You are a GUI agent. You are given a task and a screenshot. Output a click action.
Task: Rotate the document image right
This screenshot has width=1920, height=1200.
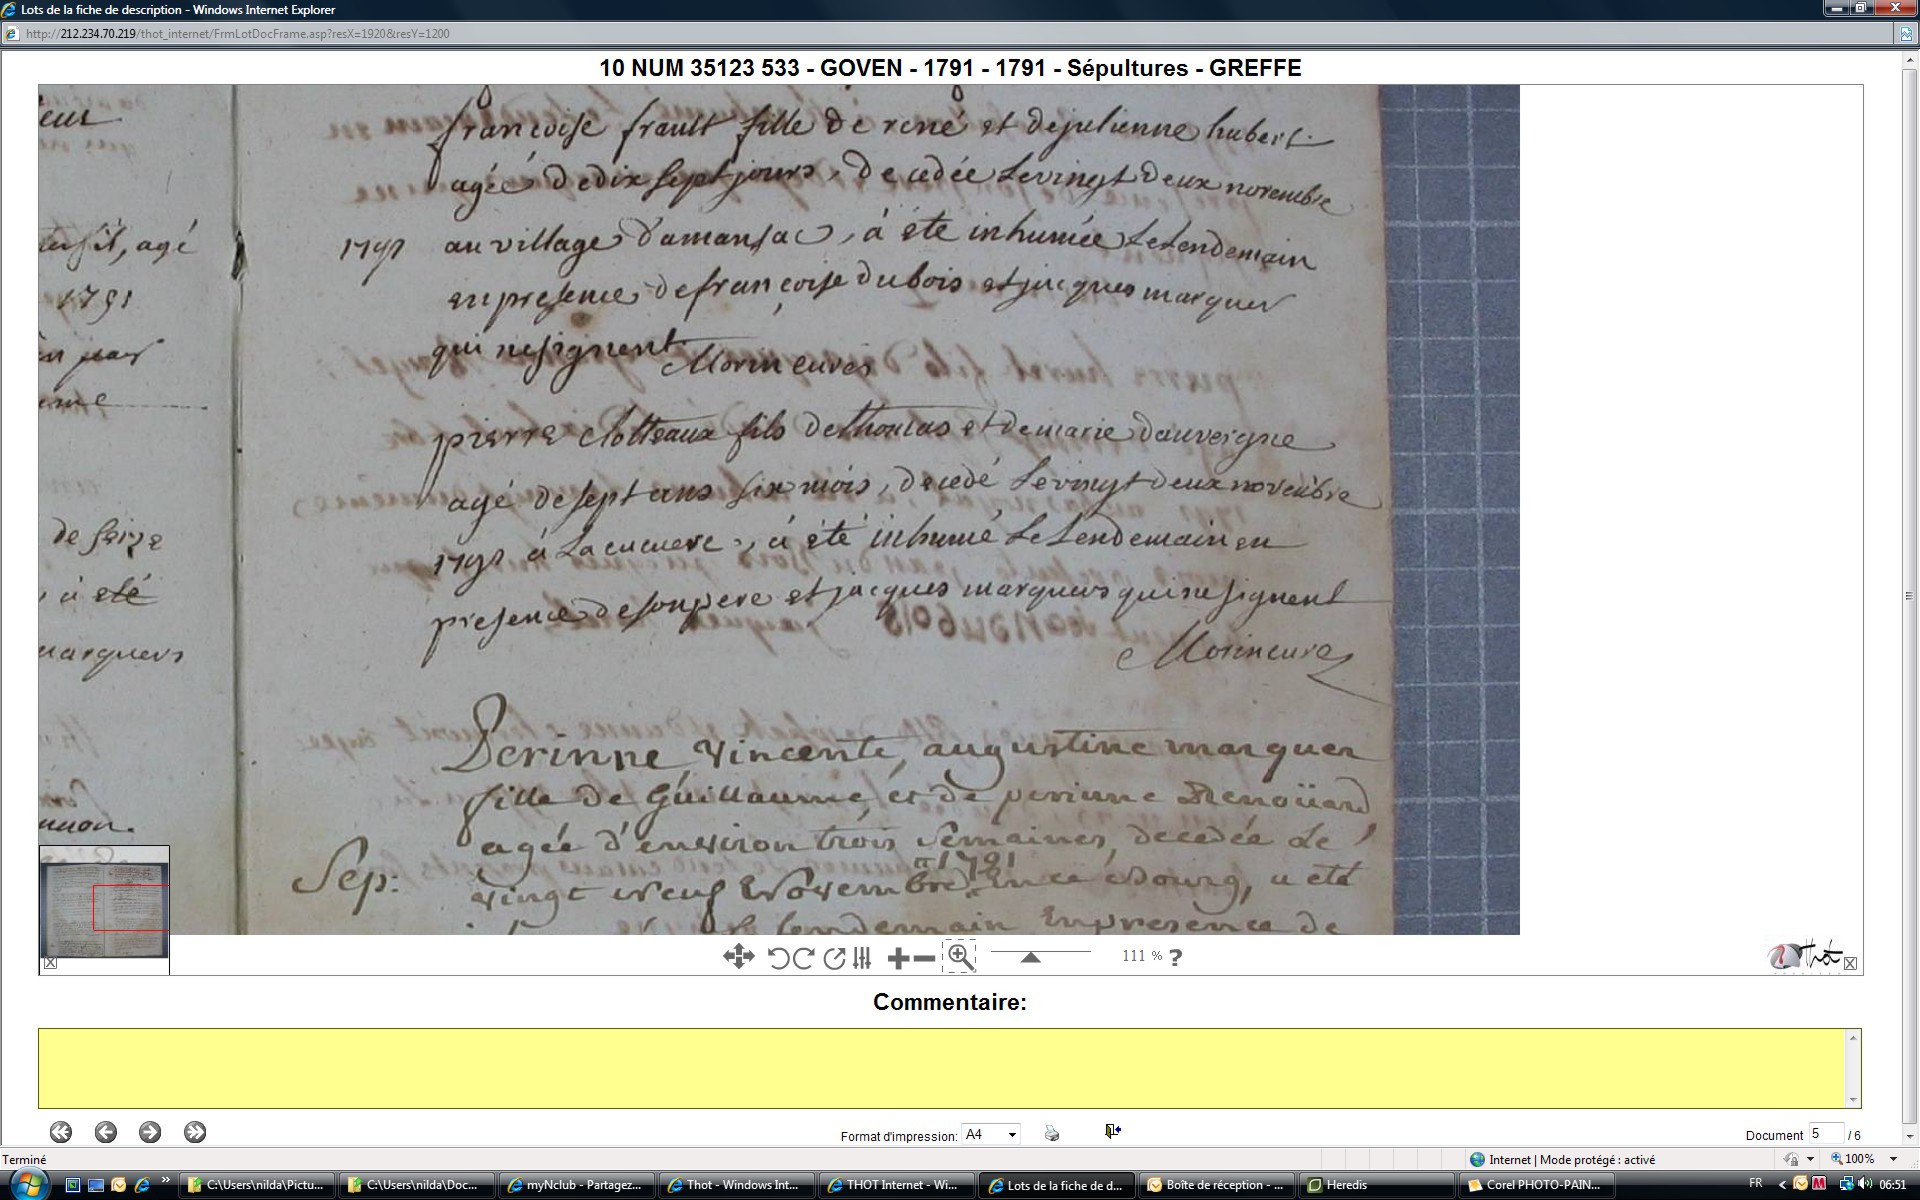803,958
